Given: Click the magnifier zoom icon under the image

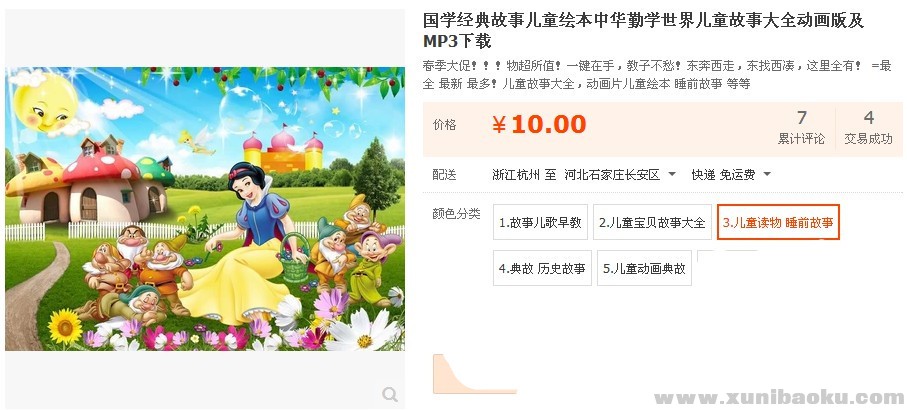Looking at the screenshot, I should tap(390, 394).
